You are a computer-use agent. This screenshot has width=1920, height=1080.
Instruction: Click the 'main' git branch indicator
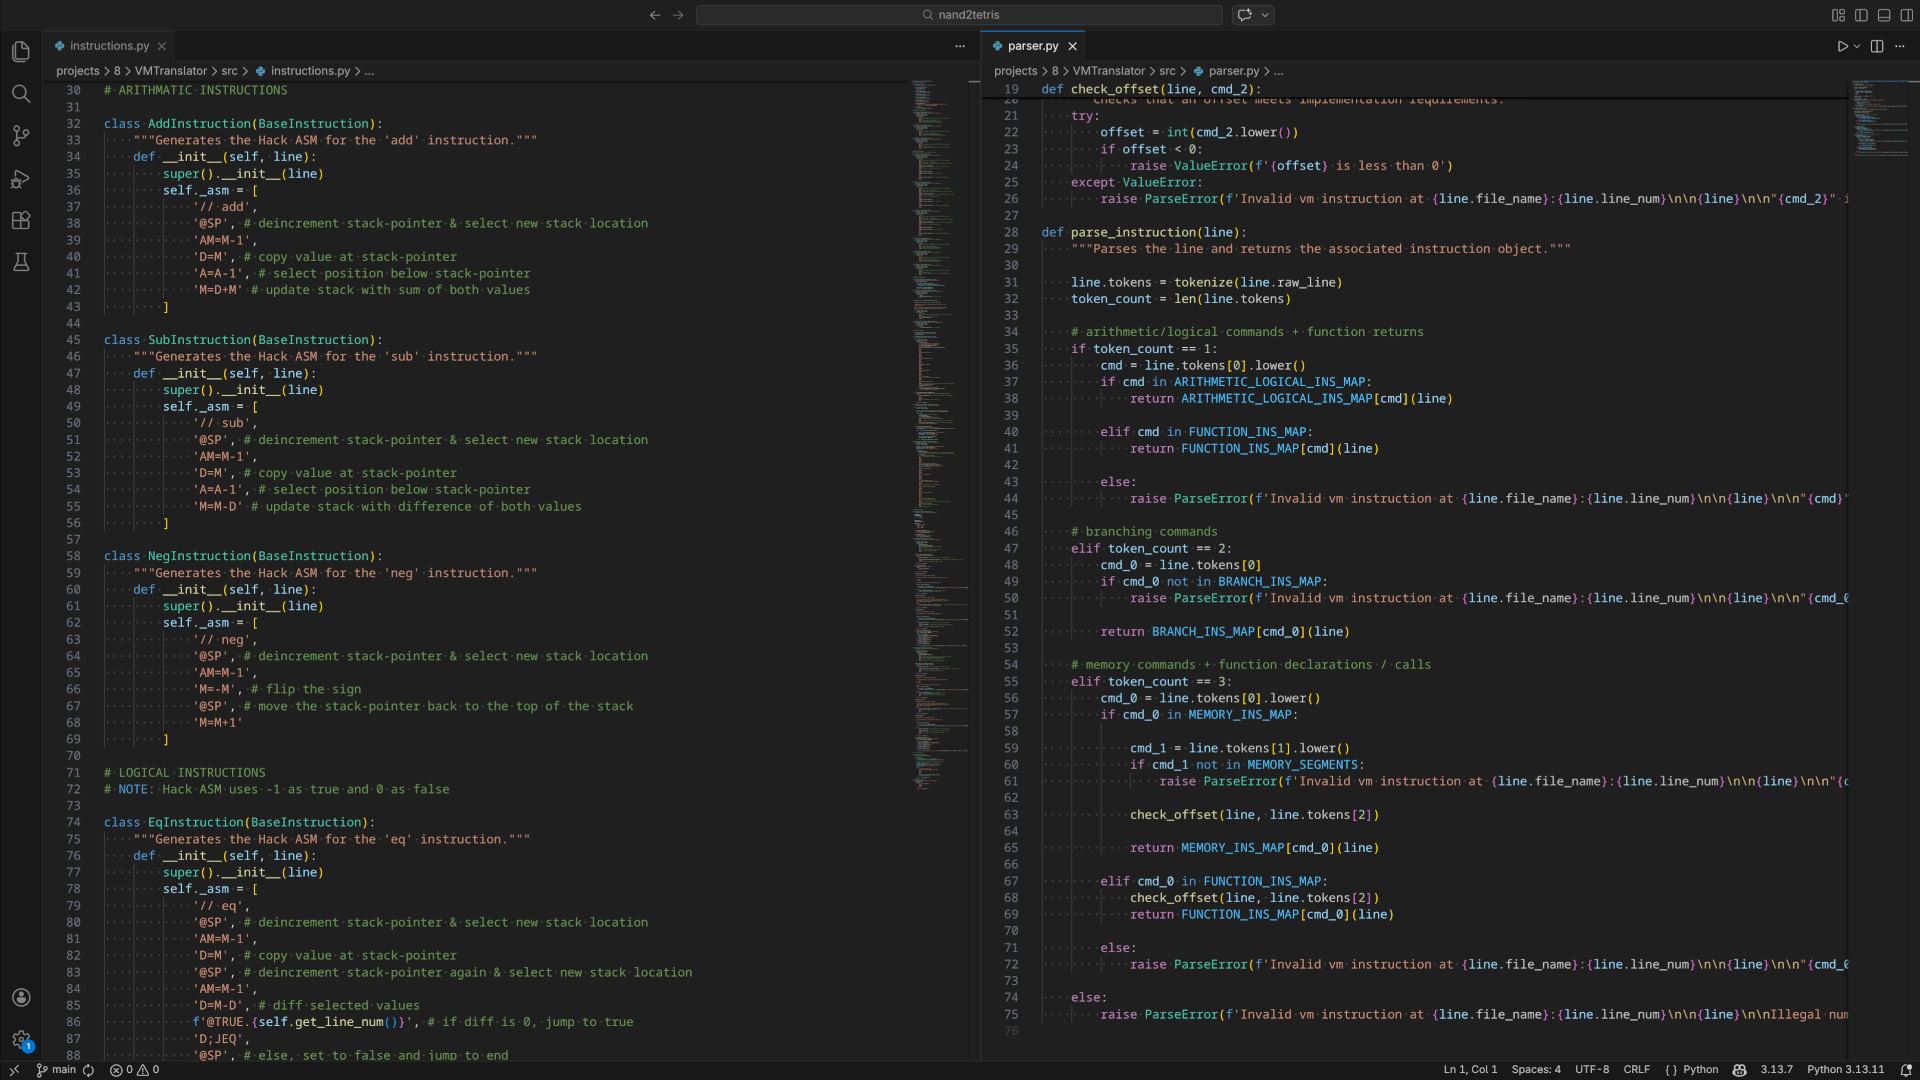pyautogui.click(x=56, y=1070)
